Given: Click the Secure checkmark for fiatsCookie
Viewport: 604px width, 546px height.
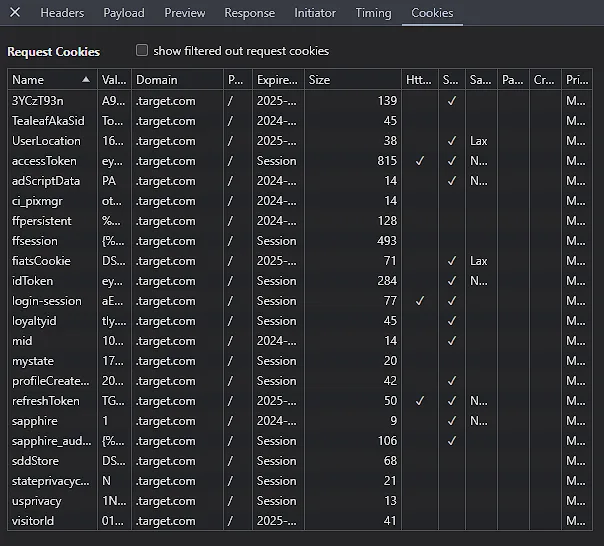Looking at the screenshot, I should click(452, 261).
